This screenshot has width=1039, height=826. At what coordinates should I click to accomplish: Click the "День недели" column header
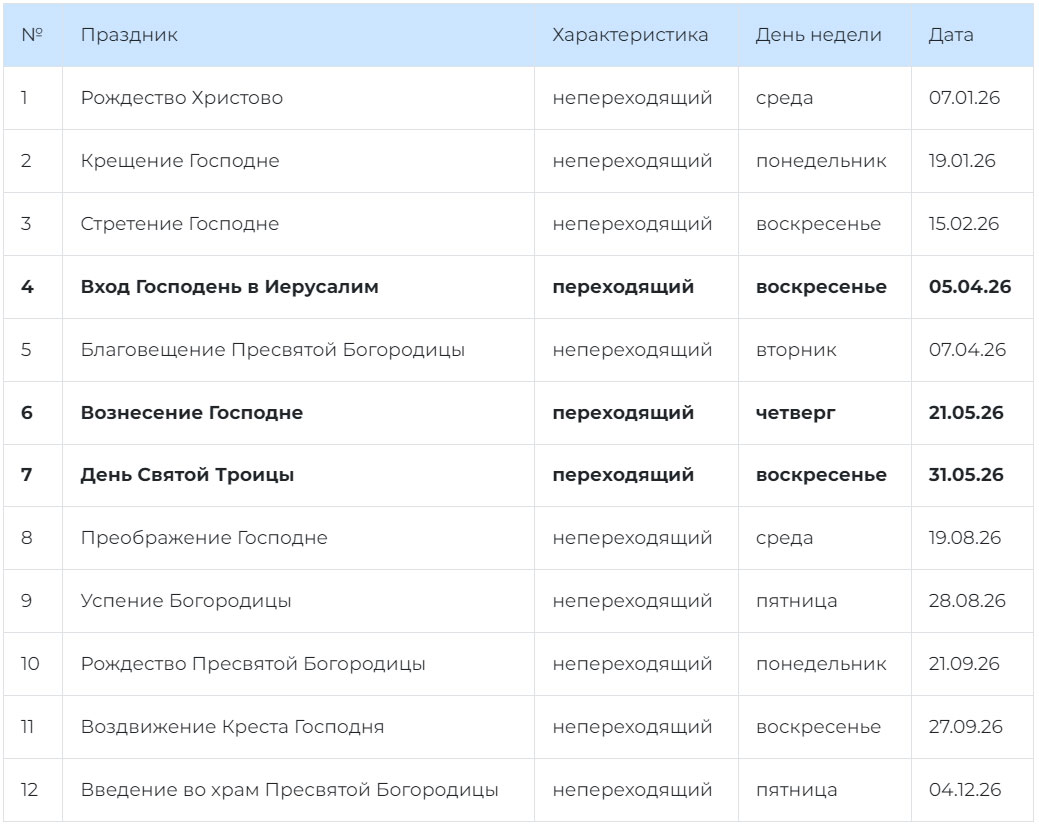818,35
